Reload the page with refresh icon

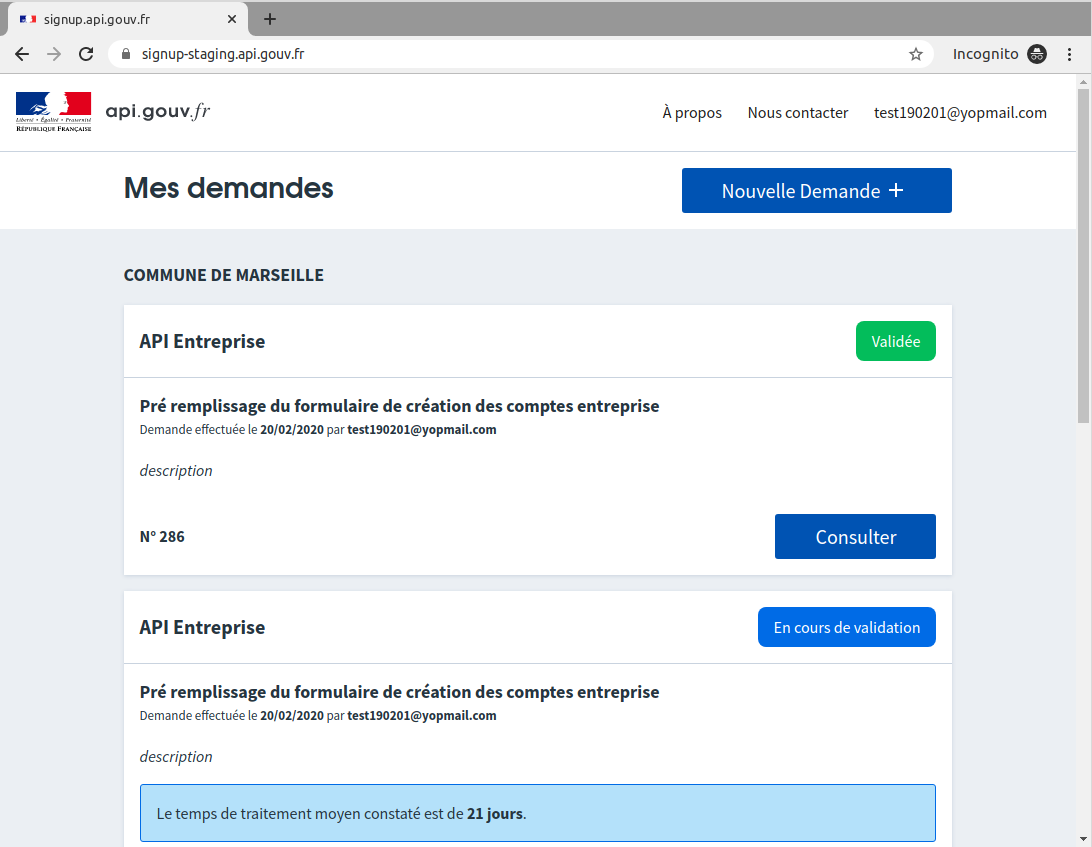(x=86, y=54)
